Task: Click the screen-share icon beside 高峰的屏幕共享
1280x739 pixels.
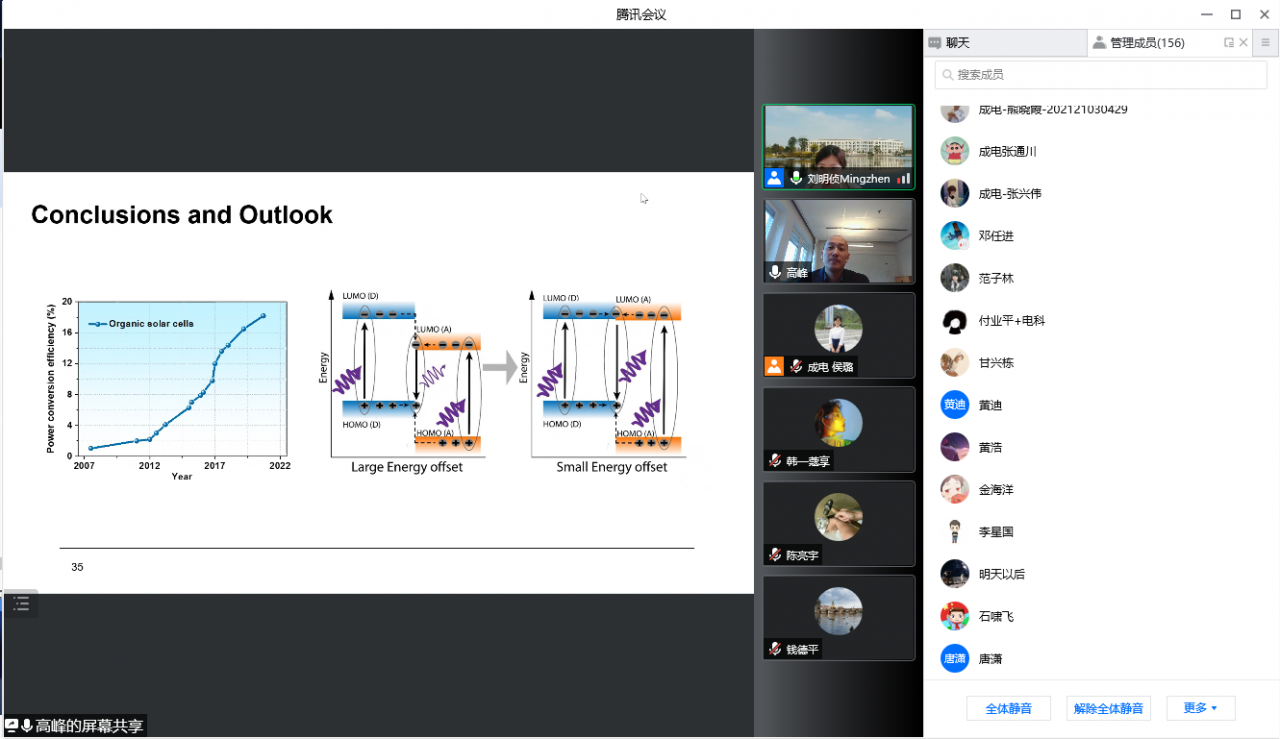Action: click(12, 726)
